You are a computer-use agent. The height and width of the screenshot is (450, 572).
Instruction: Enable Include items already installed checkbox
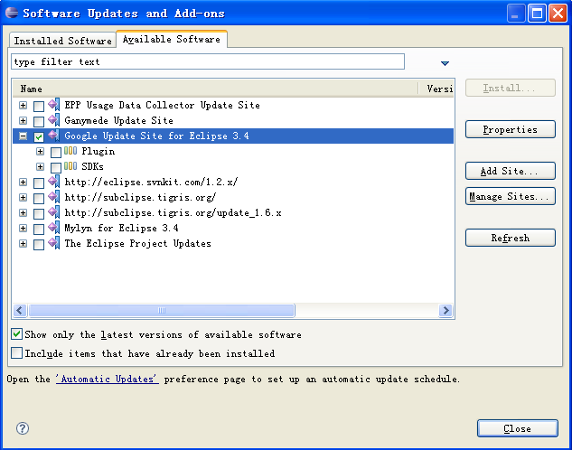pyautogui.click(x=17, y=353)
